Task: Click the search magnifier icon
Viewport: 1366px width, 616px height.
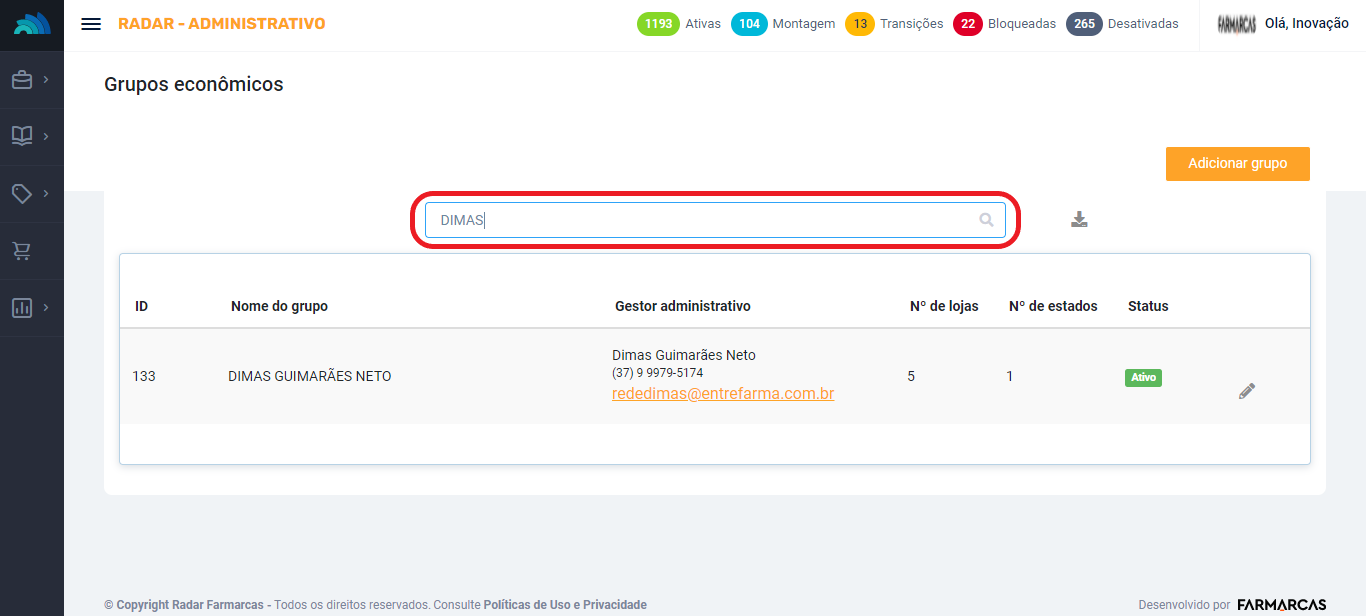Action: [986, 220]
